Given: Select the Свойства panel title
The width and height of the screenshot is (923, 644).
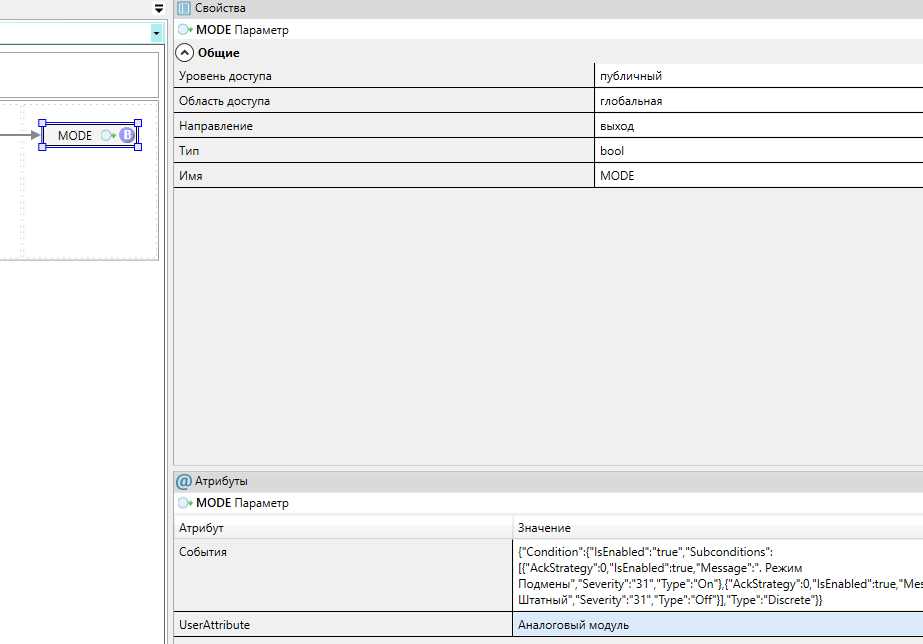Looking at the screenshot, I should (220, 8).
